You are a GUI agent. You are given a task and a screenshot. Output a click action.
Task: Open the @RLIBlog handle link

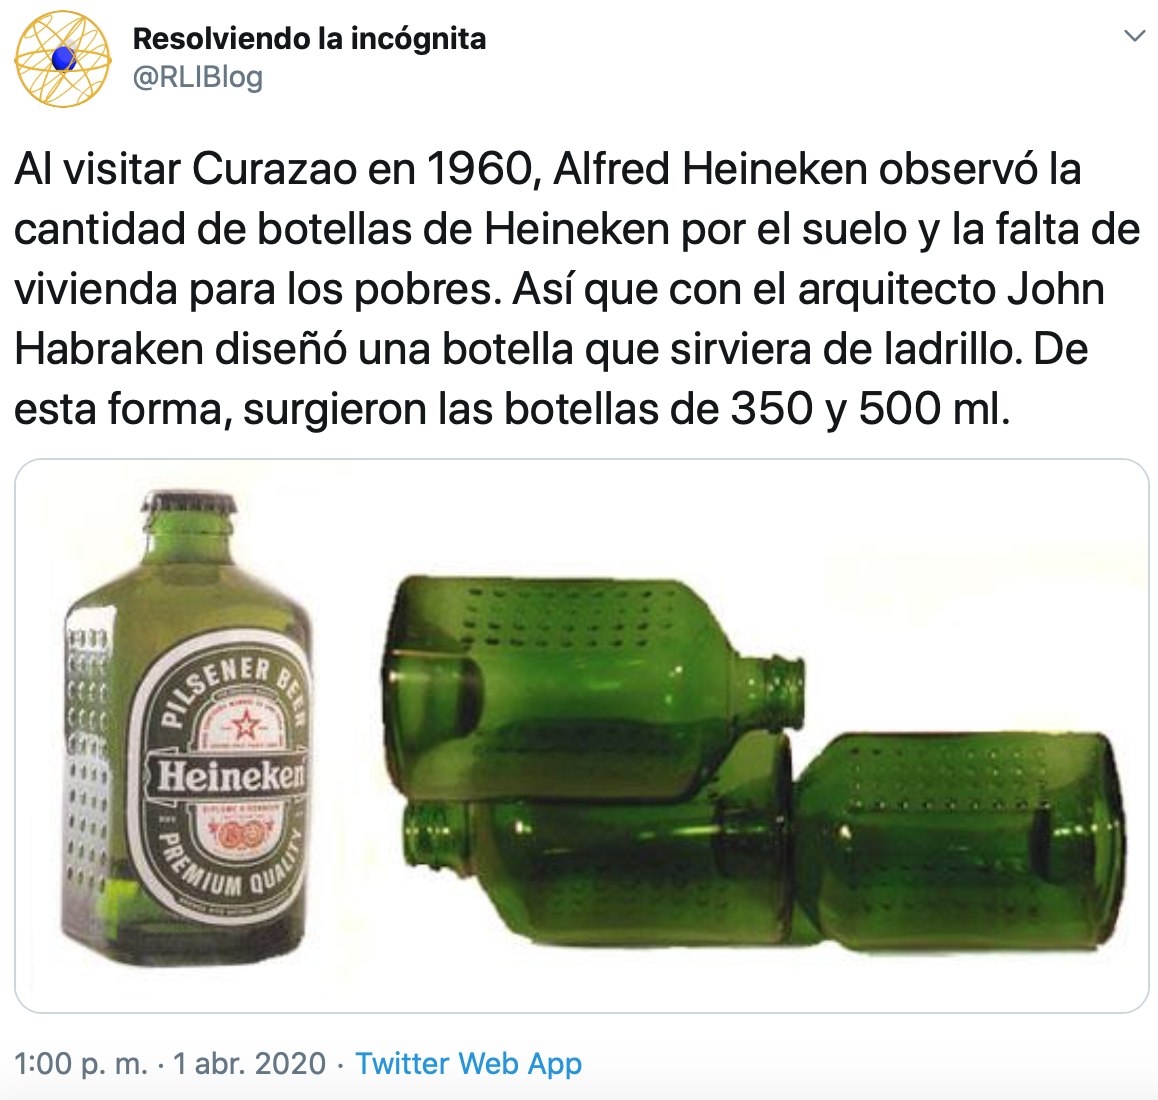point(198,77)
